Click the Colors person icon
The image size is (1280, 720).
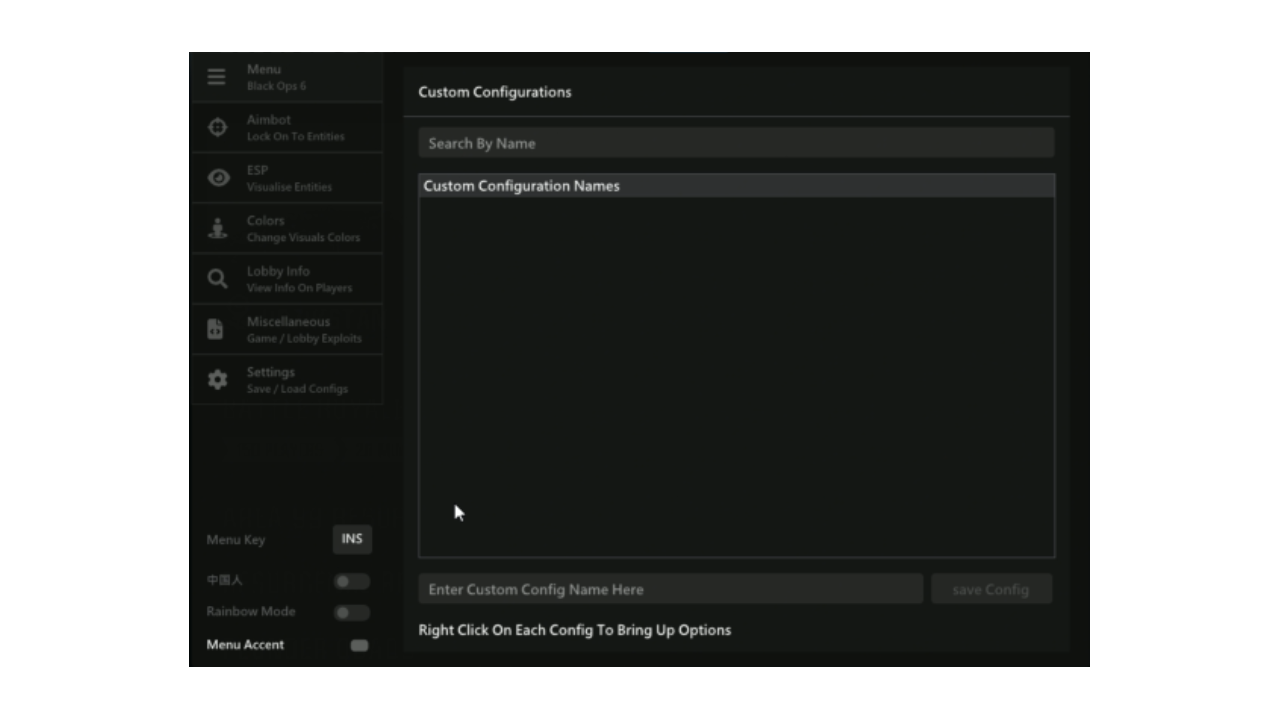tap(217, 228)
